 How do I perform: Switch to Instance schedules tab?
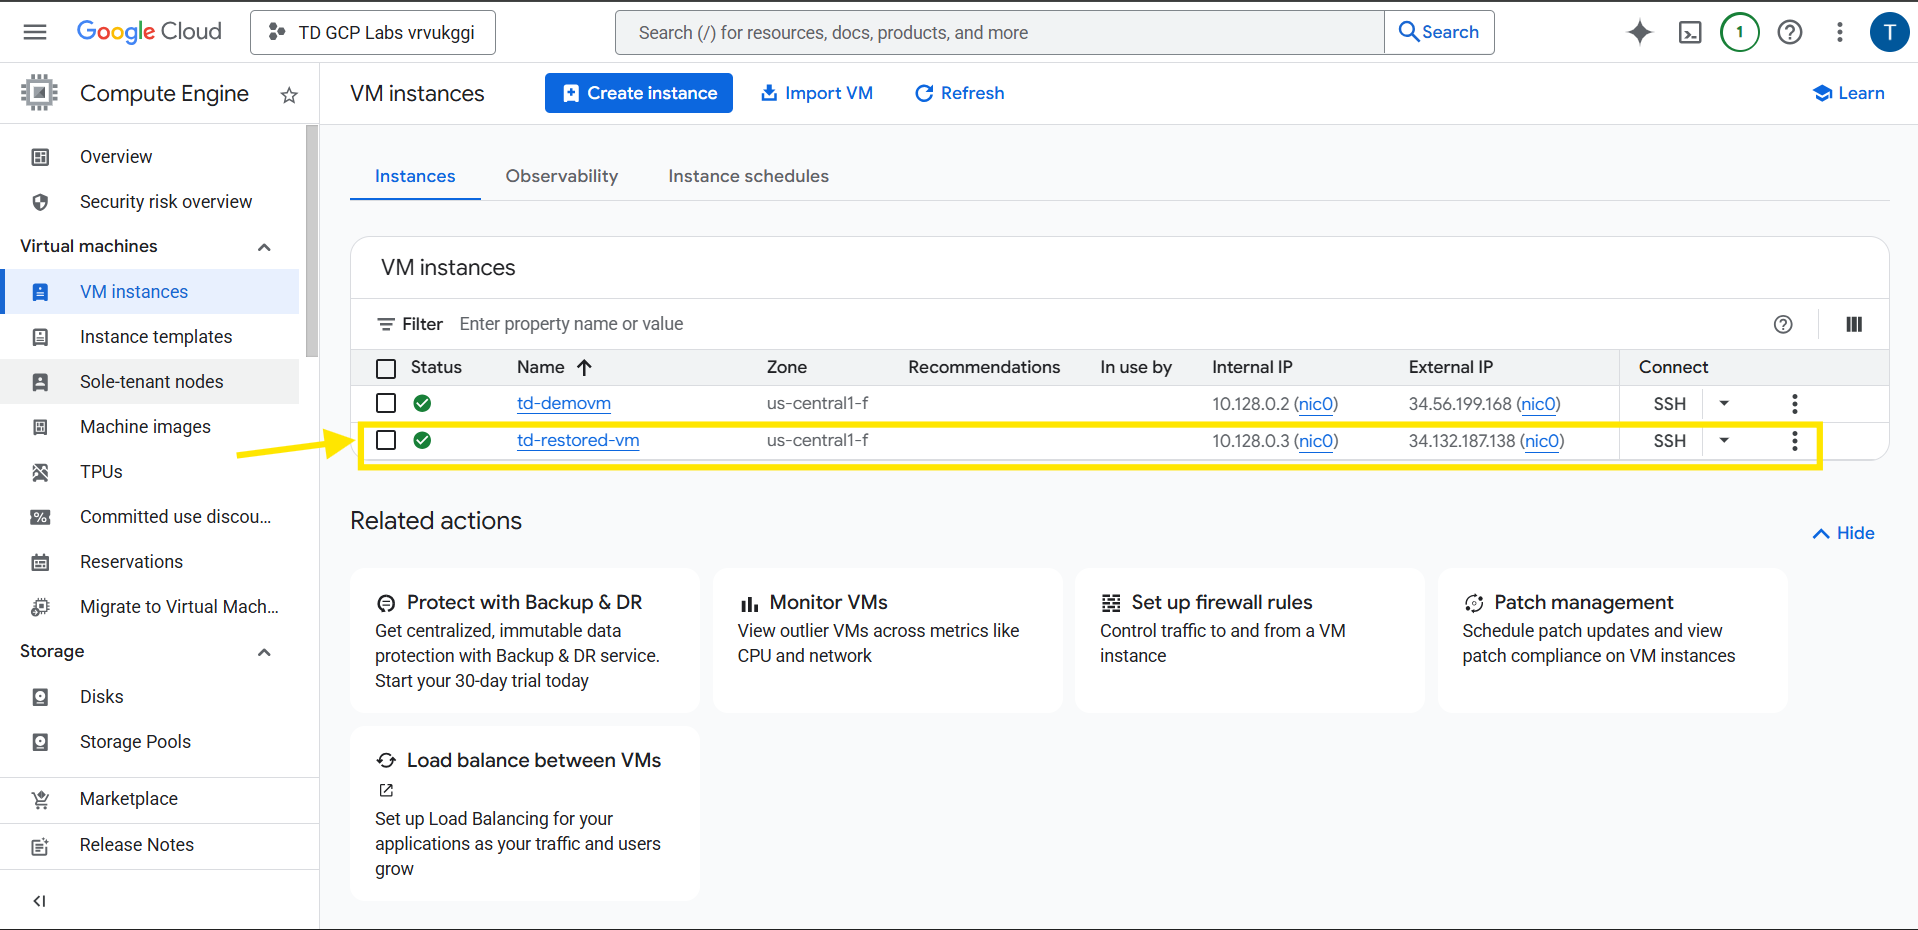(748, 176)
